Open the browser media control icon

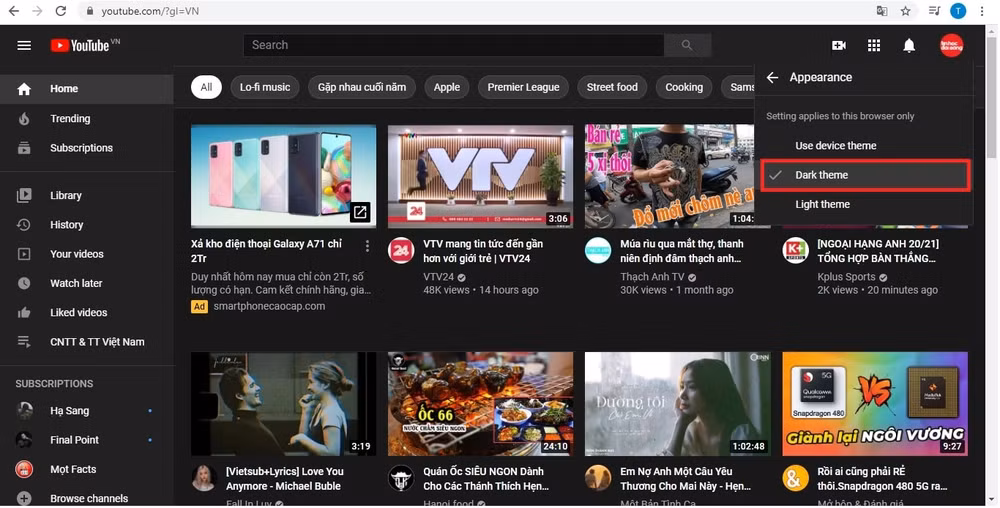click(x=934, y=11)
